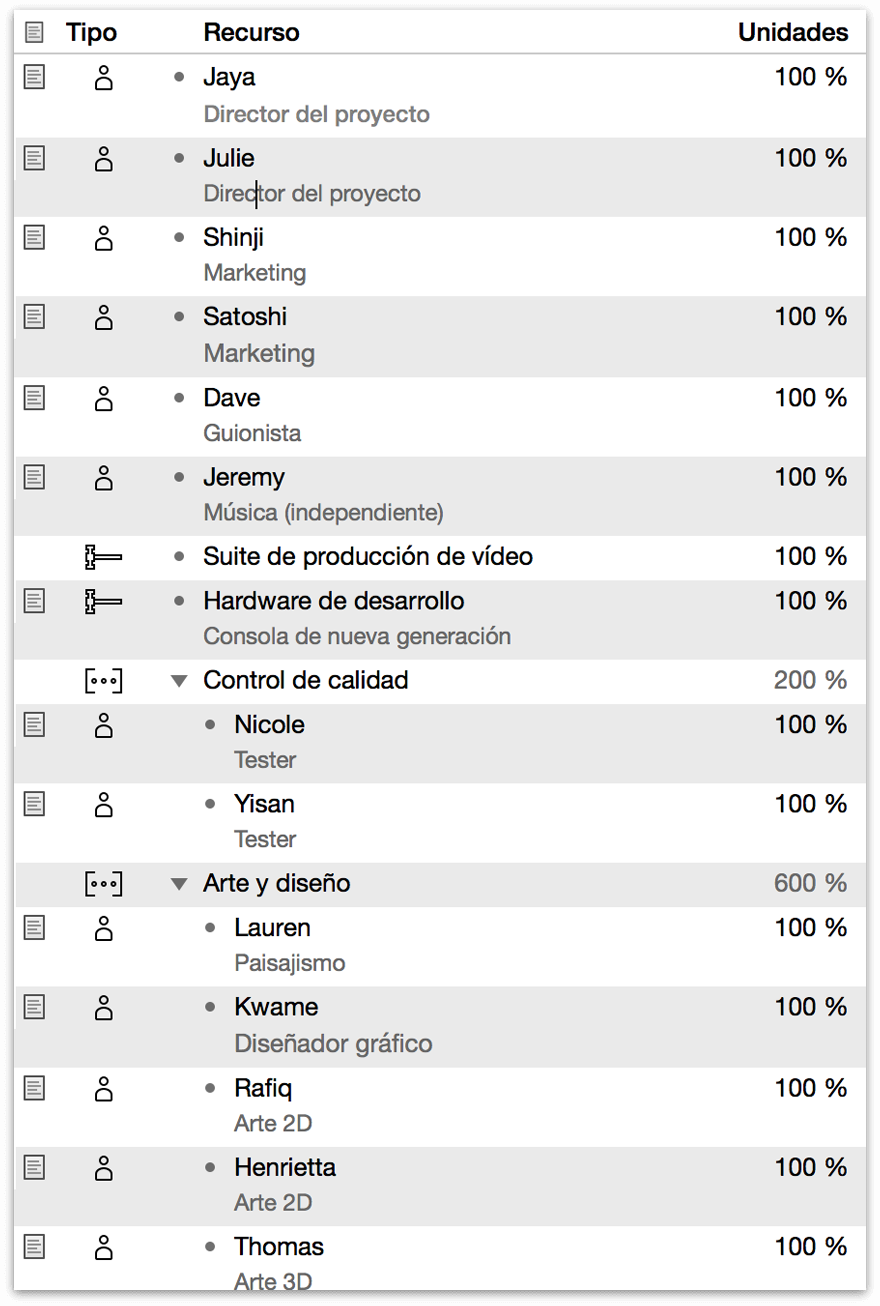Click the 200 % units value of Control de calidad
880x1306 pixels.
[813, 680]
